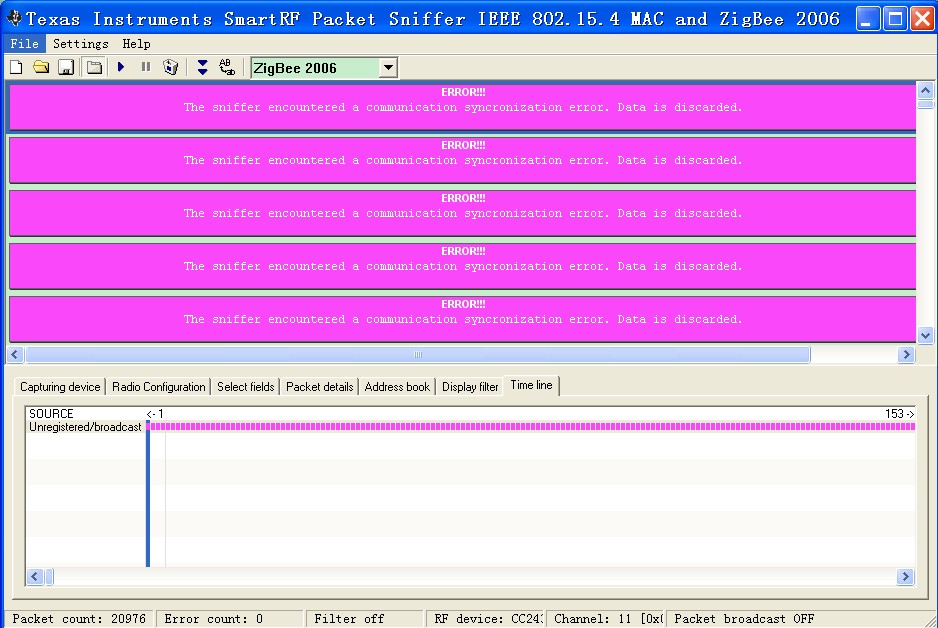
Task: Select the fourth ERROR packet row
Action: coord(462,266)
